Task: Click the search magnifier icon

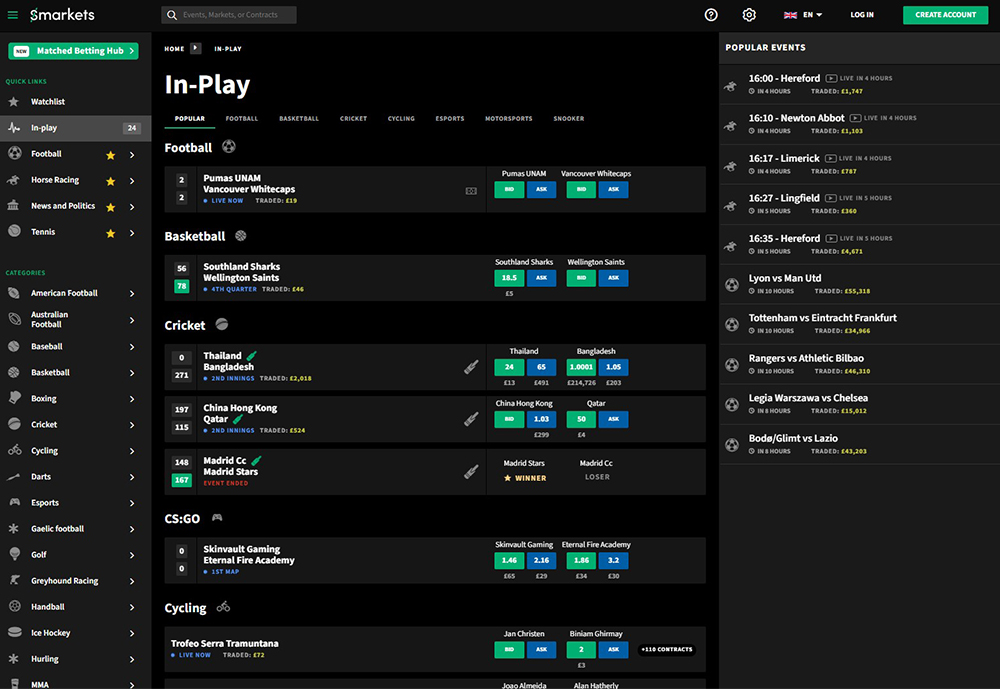Action: pos(172,15)
